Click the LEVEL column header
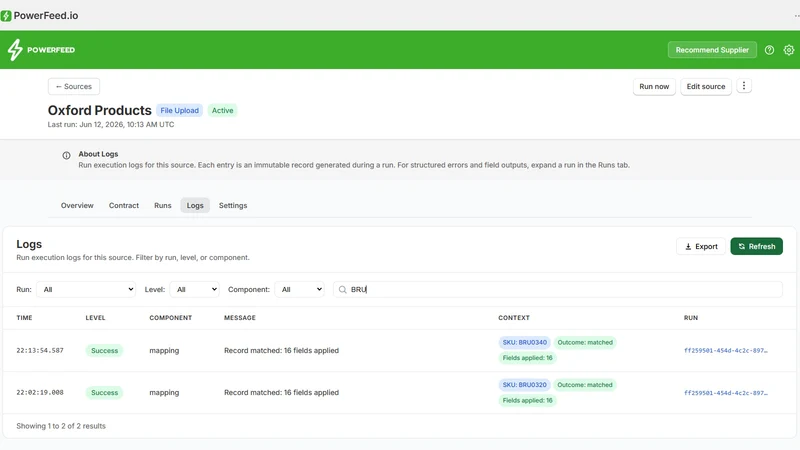Screen dimensions: 800x450 (x=95, y=318)
